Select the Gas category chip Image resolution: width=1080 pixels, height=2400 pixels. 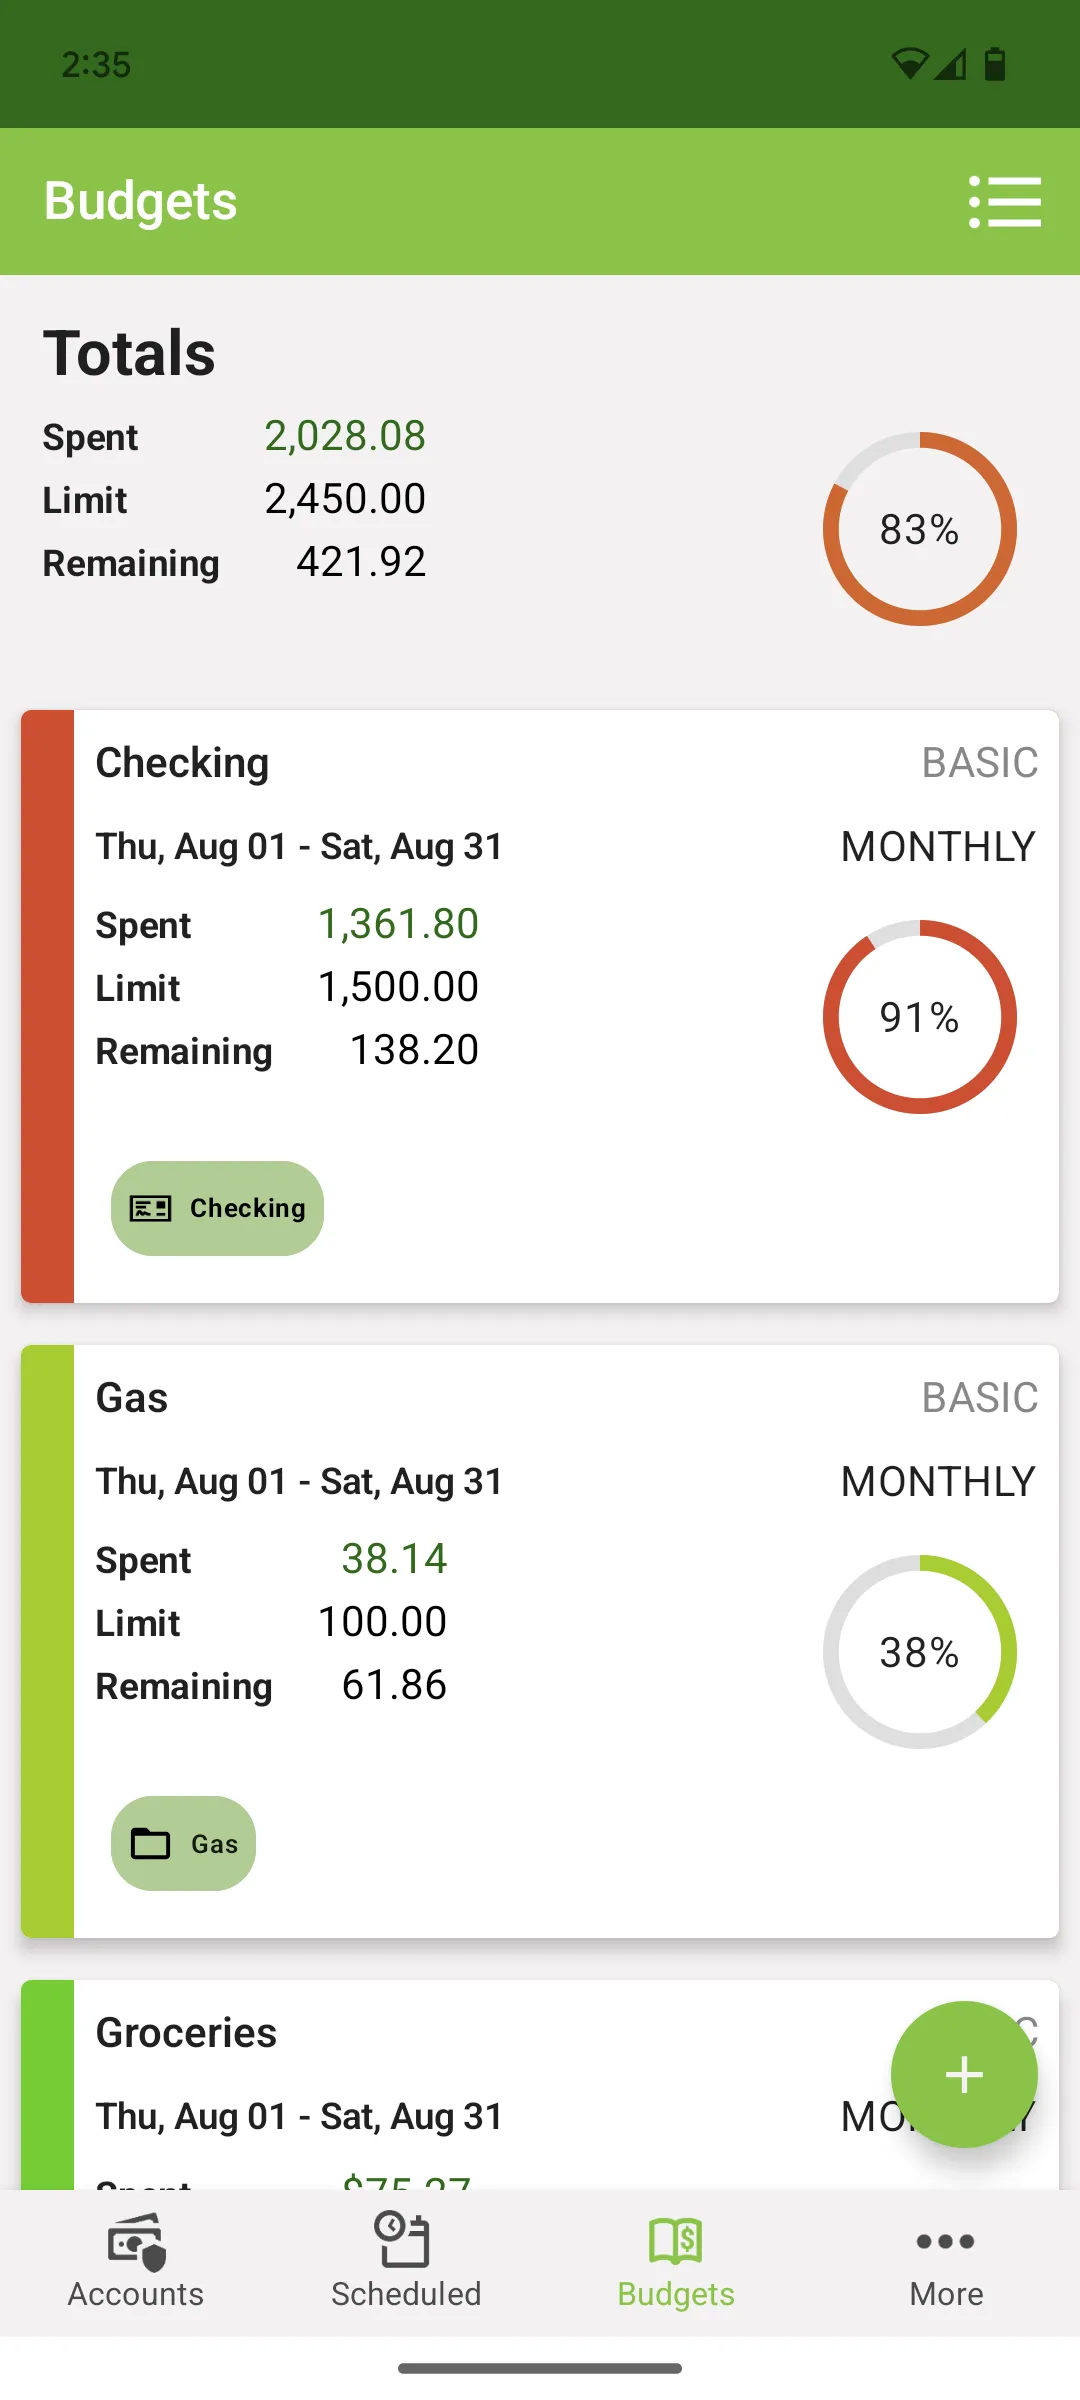tap(184, 1843)
